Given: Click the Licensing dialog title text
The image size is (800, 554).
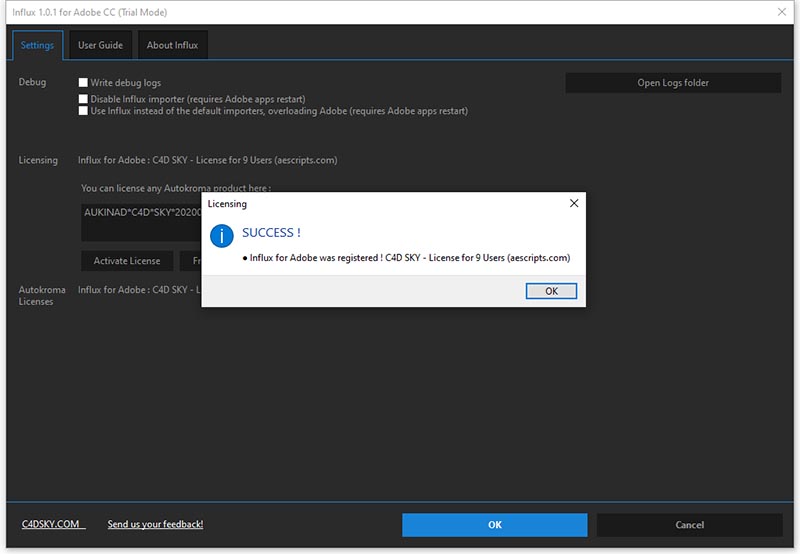Looking at the screenshot, I should pos(227,204).
